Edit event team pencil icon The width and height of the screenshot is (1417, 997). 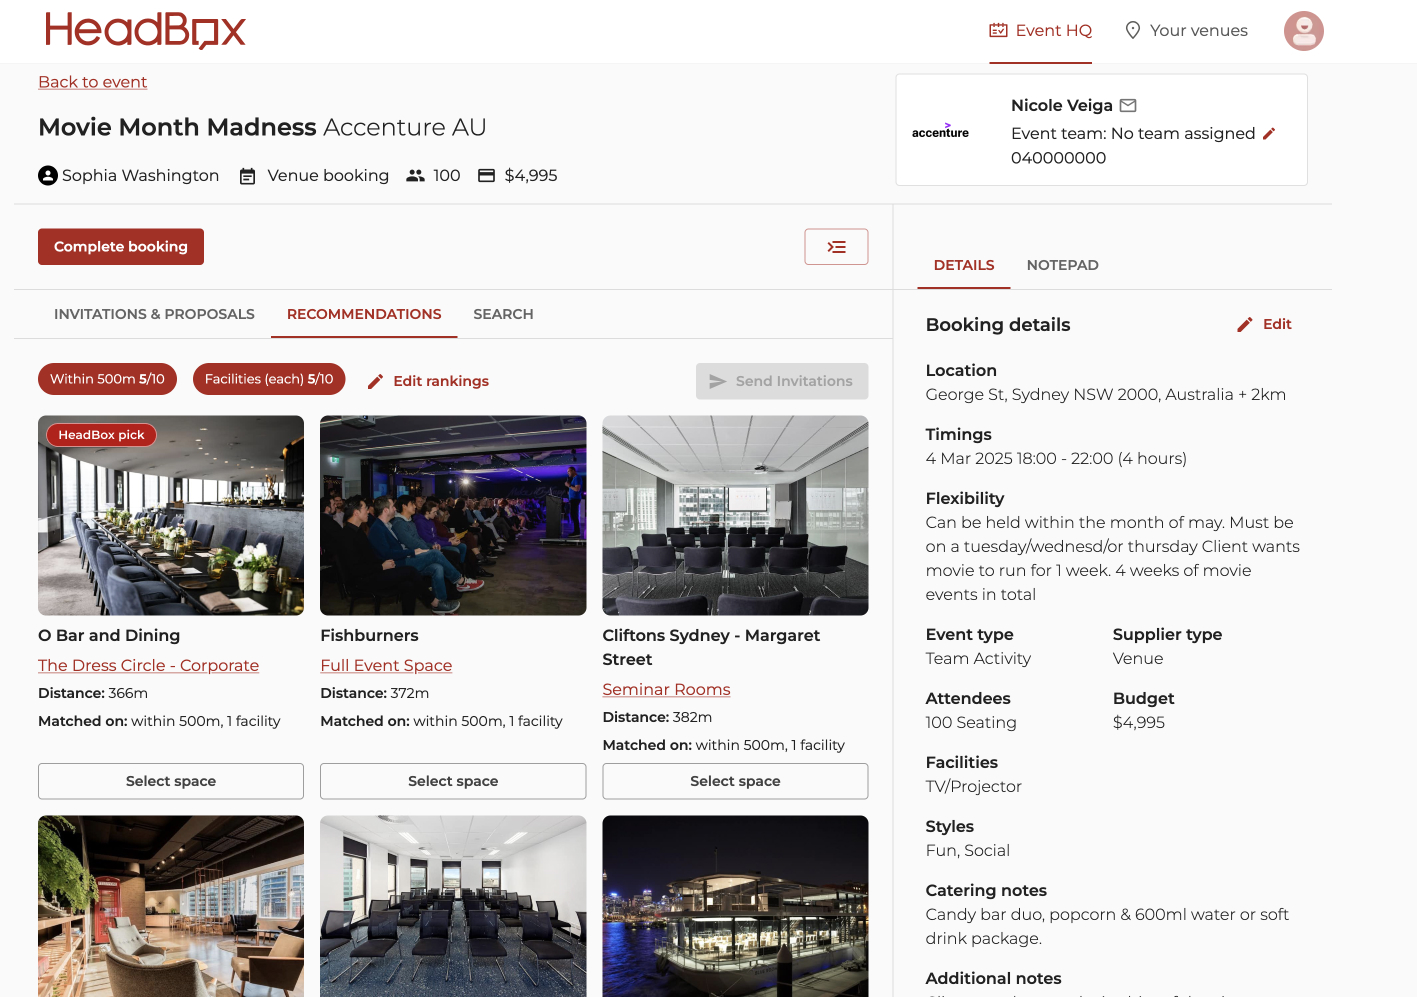pyautogui.click(x=1269, y=133)
